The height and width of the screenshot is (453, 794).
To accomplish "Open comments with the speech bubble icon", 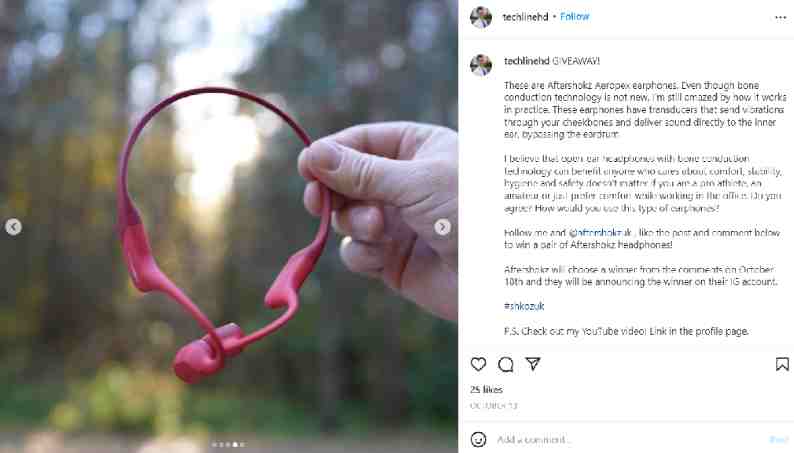I will [505, 364].
